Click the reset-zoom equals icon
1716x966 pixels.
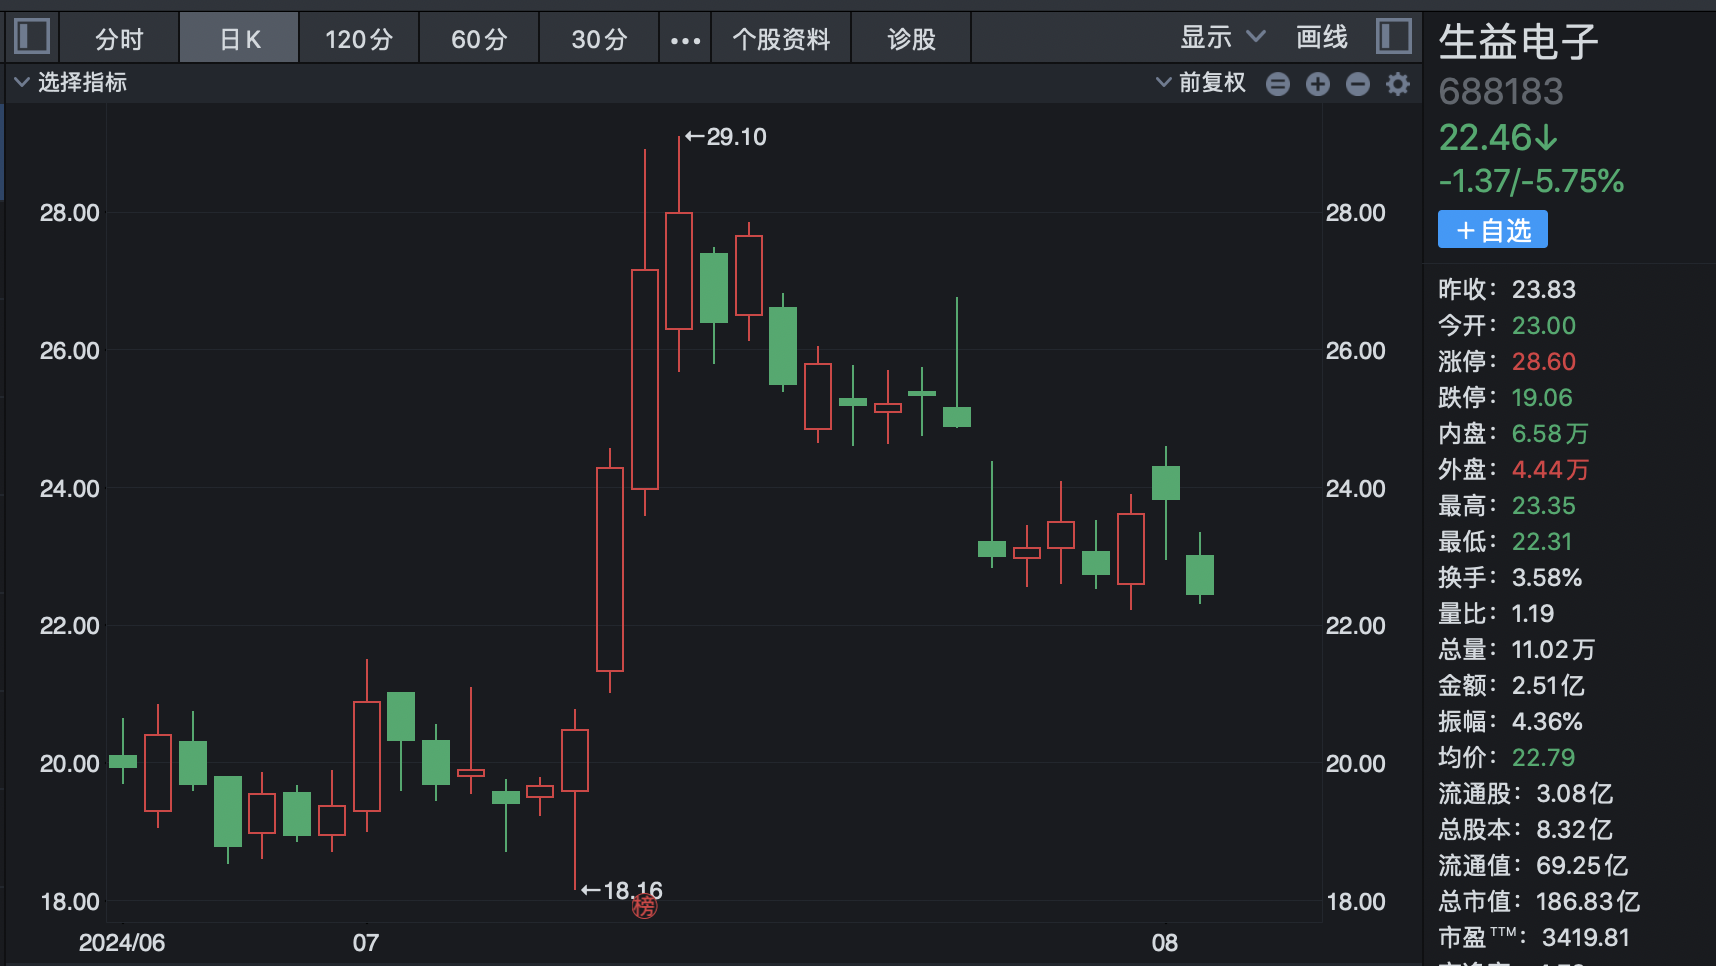[1278, 84]
